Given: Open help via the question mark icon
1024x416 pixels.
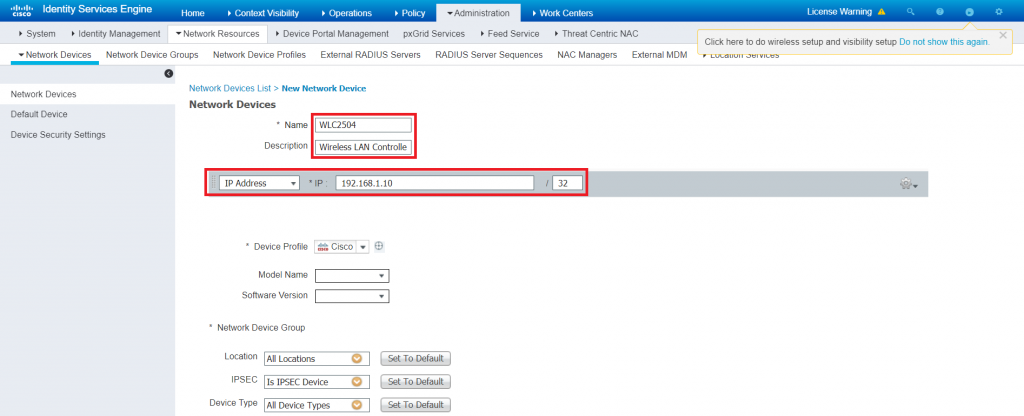Looking at the screenshot, I should tap(939, 13).
